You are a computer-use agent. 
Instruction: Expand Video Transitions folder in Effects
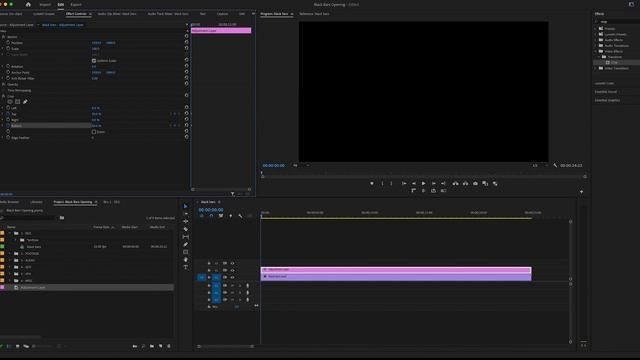pos(596,68)
